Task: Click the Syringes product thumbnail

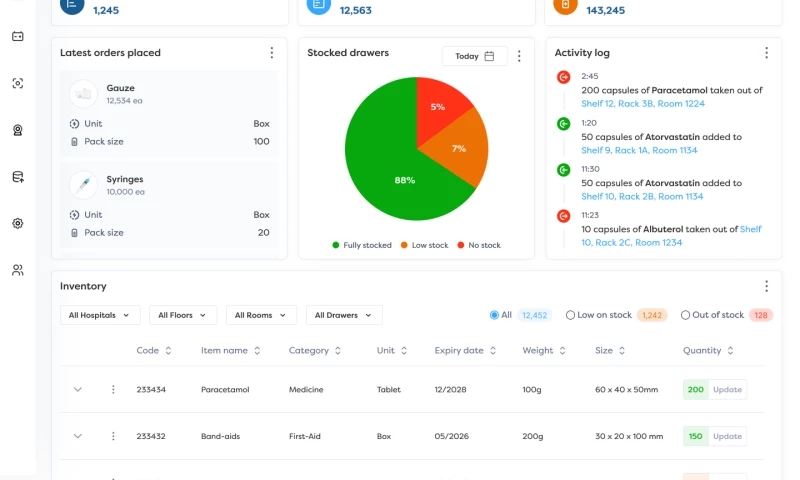Action: tap(83, 185)
